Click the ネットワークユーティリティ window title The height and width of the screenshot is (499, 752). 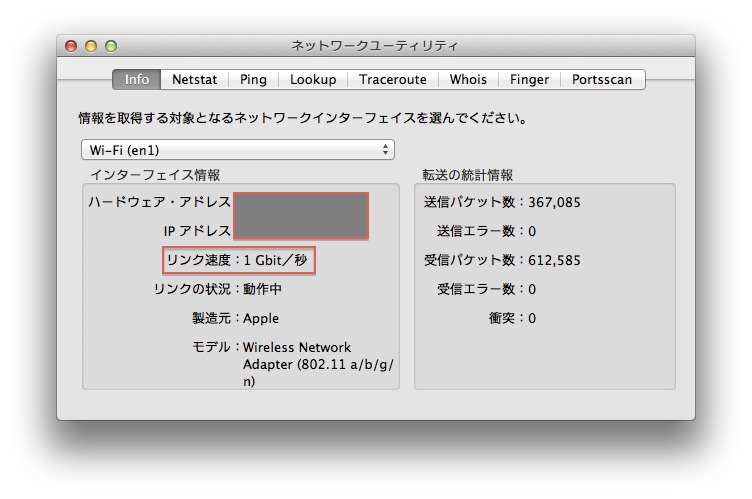(x=375, y=46)
